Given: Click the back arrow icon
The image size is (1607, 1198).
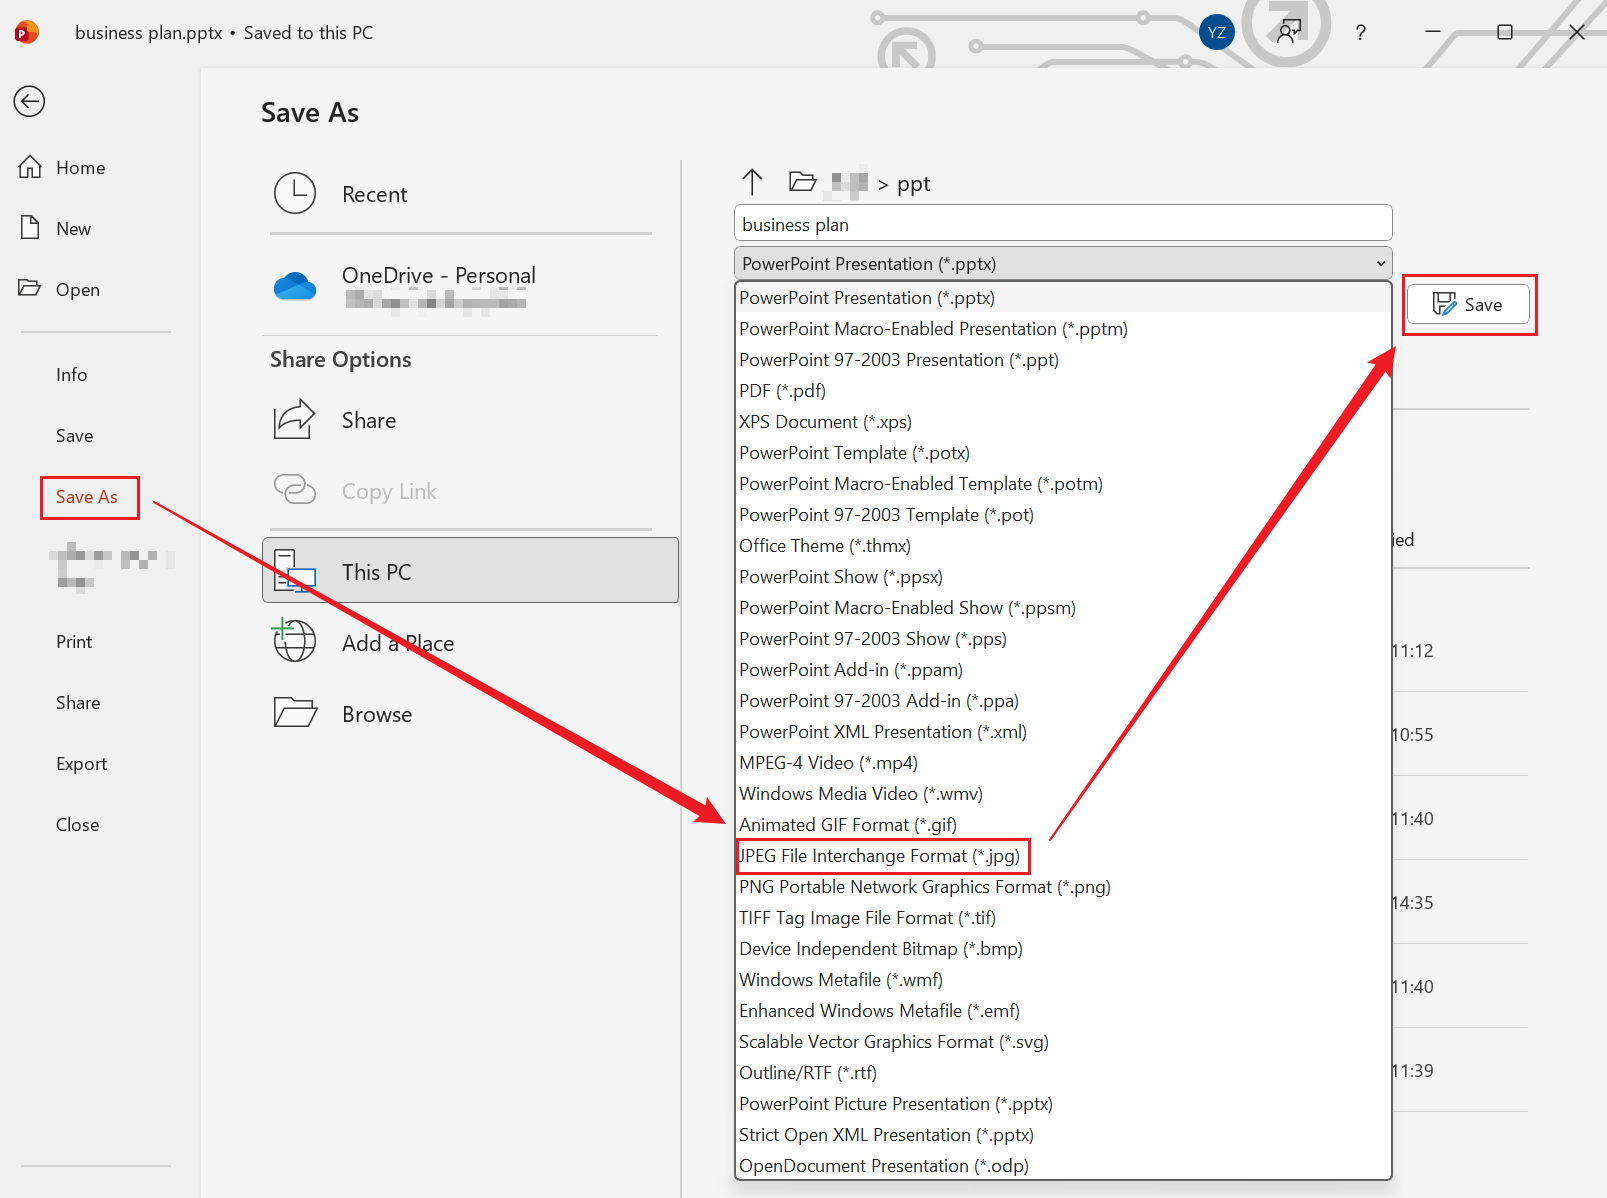Looking at the screenshot, I should tap(29, 101).
